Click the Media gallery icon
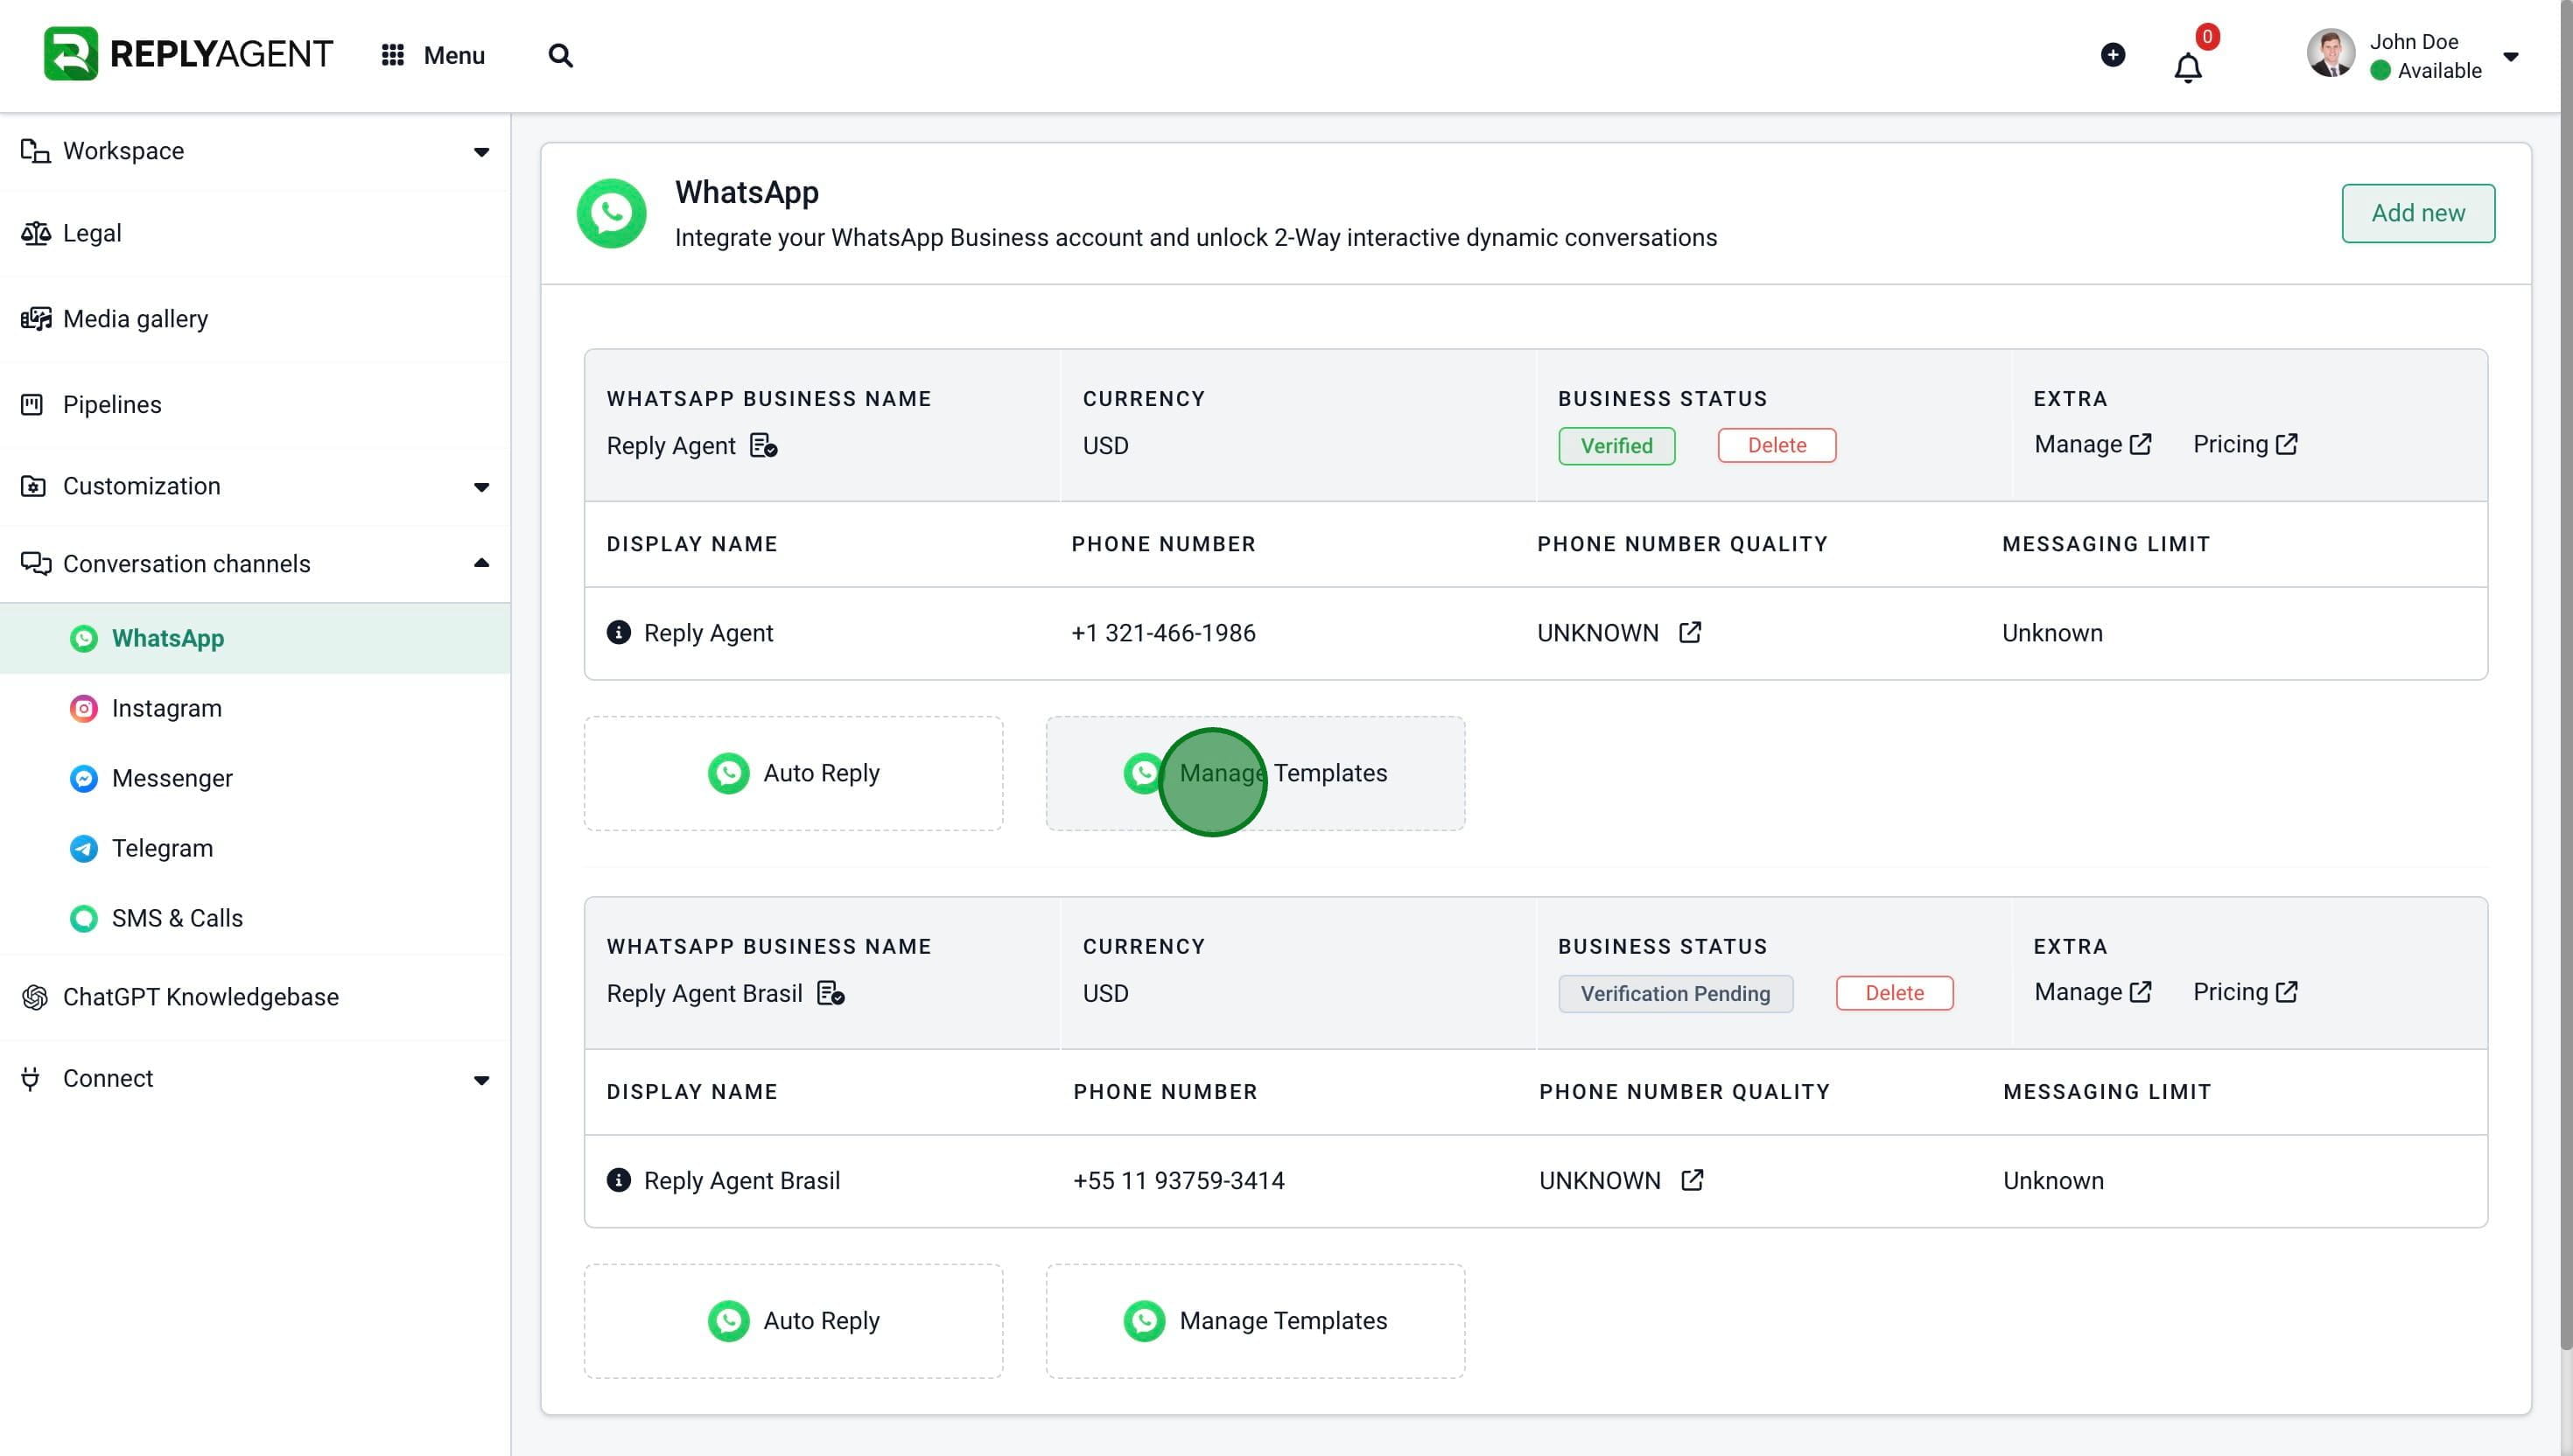This screenshot has width=2573, height=1456. [35, 319]
